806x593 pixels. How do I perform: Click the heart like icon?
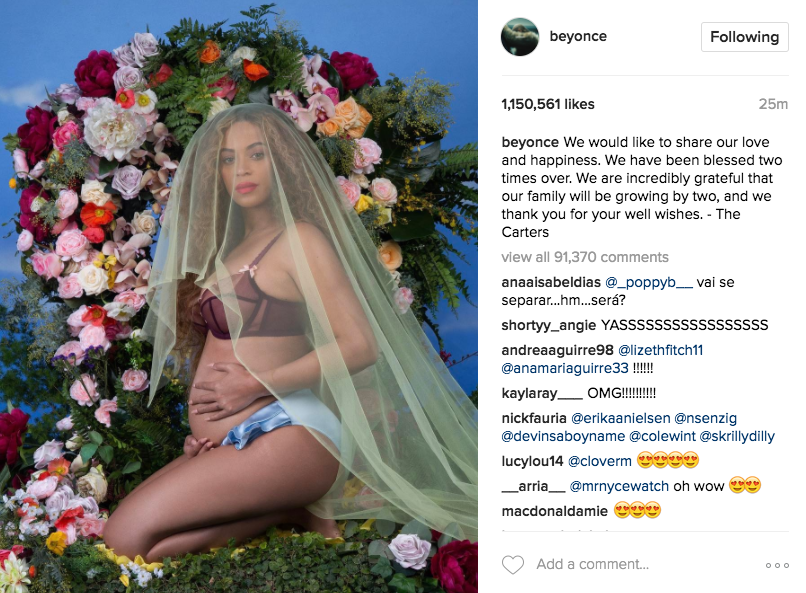coord(512,565)
